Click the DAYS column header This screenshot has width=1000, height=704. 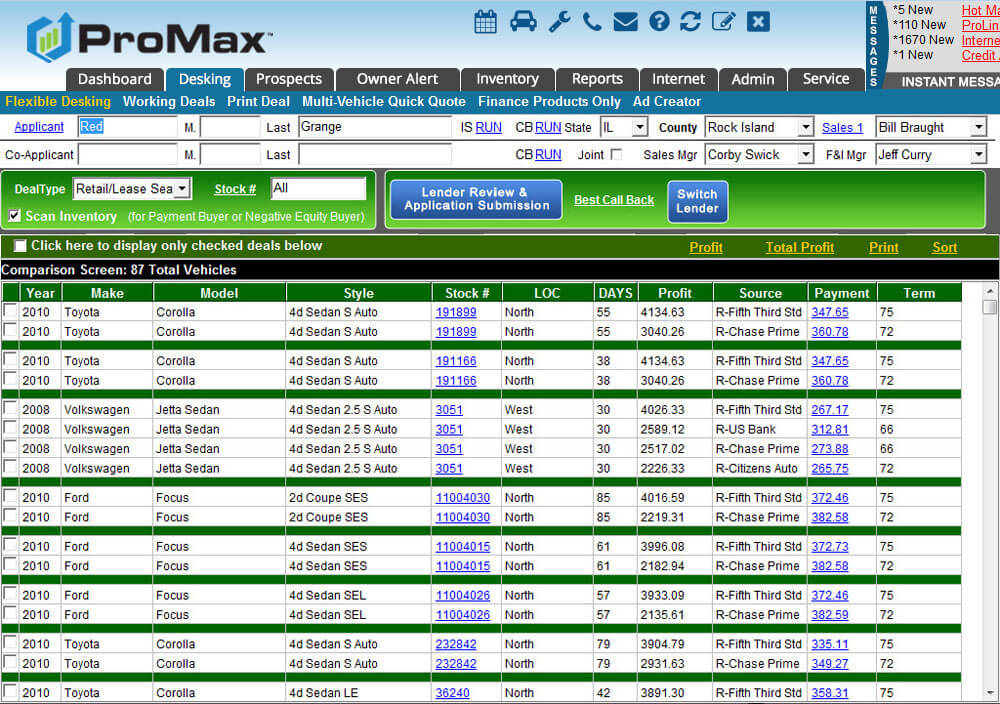click(615, 293)
